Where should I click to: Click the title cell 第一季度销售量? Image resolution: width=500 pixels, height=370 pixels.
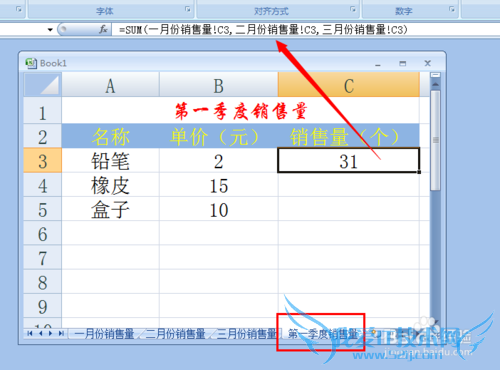click(240, 111)
